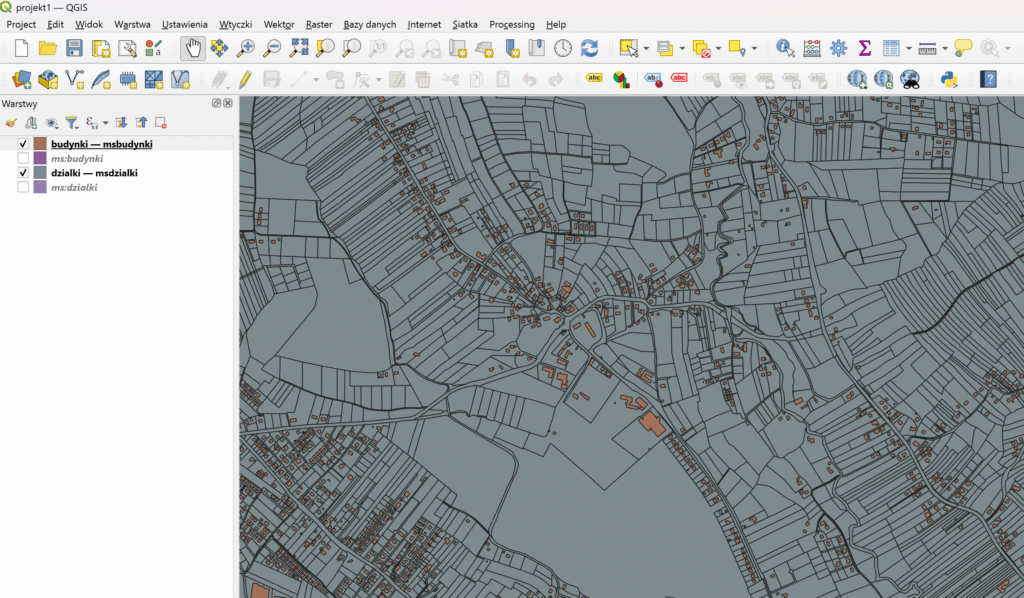
Task: Open the Wektor menu
Action: [279, 24]
